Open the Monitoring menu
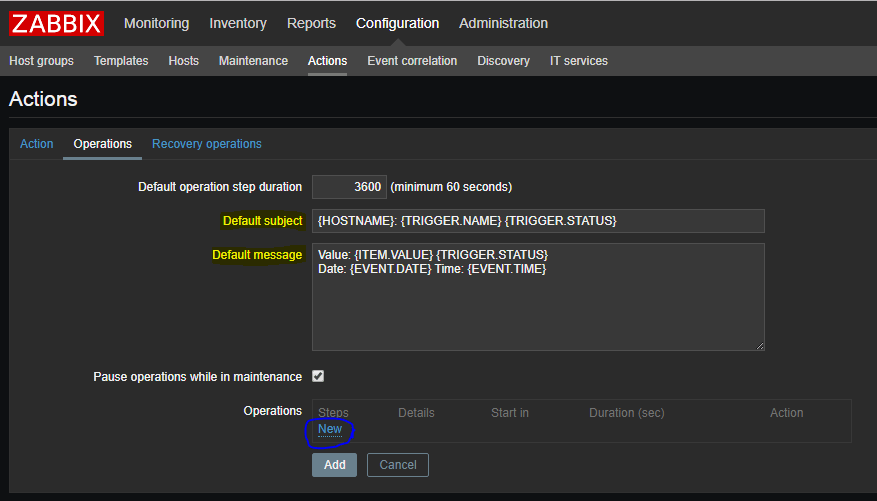 click(x=156, y=23)
